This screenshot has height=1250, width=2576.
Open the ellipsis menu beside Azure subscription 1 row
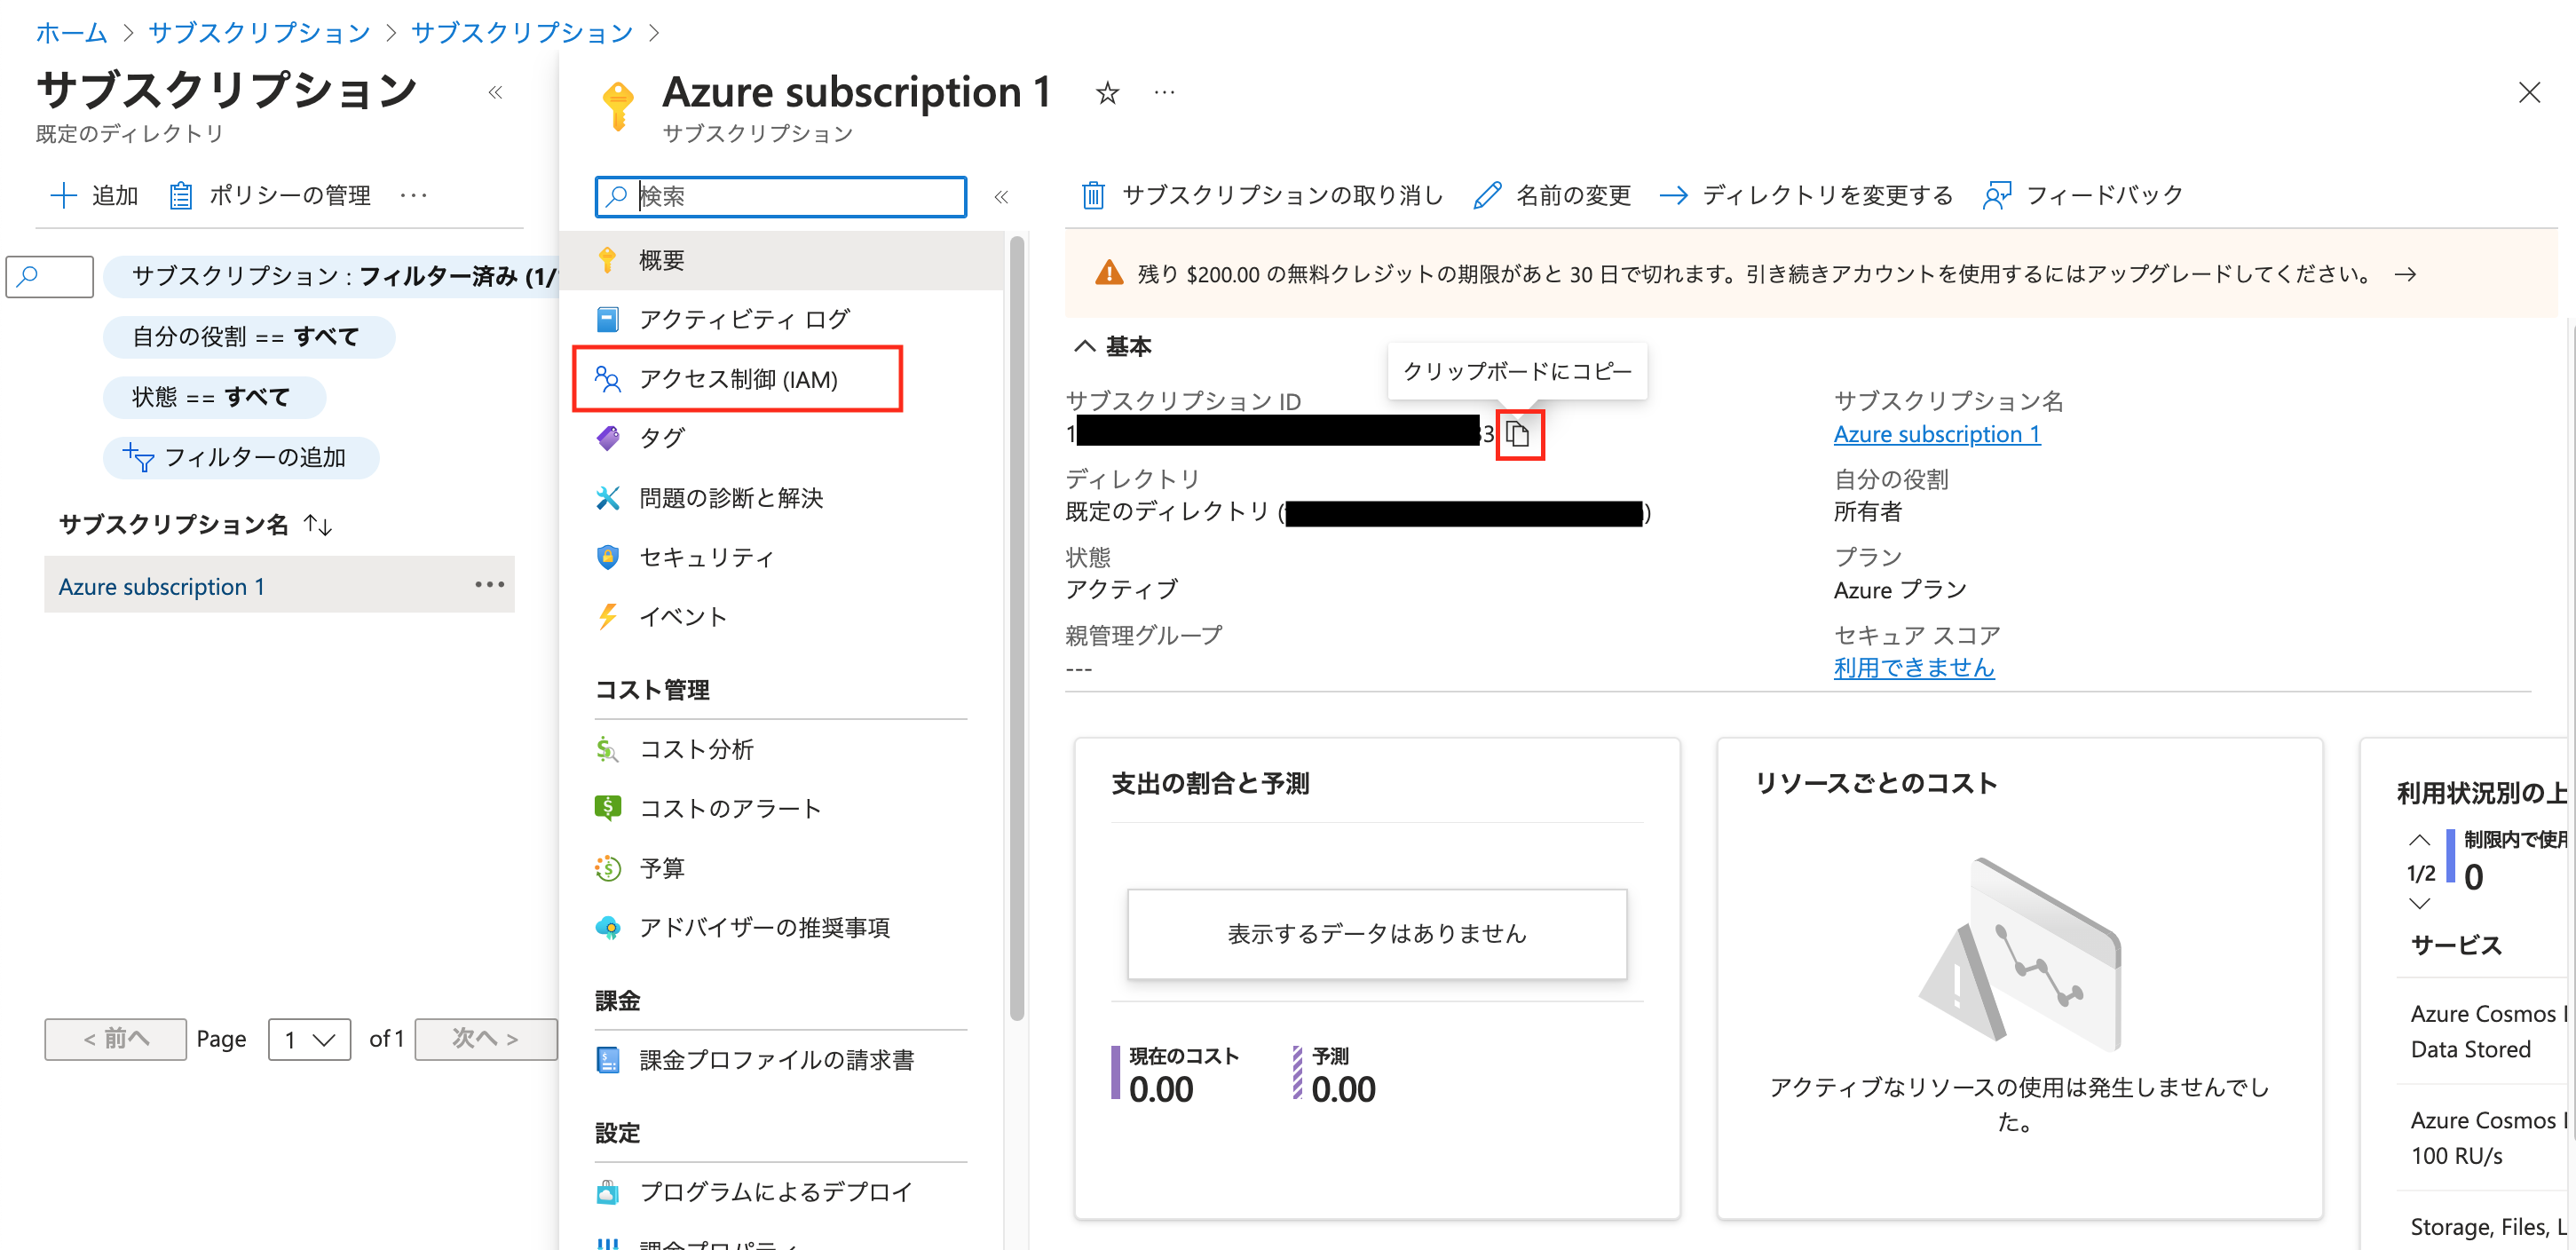click(x=489, y=584)
